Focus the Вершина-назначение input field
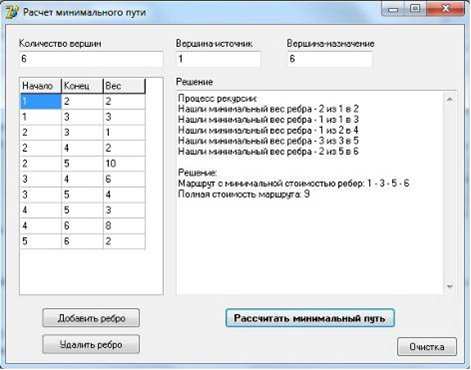The image size is (471, 370). point(329,59)
